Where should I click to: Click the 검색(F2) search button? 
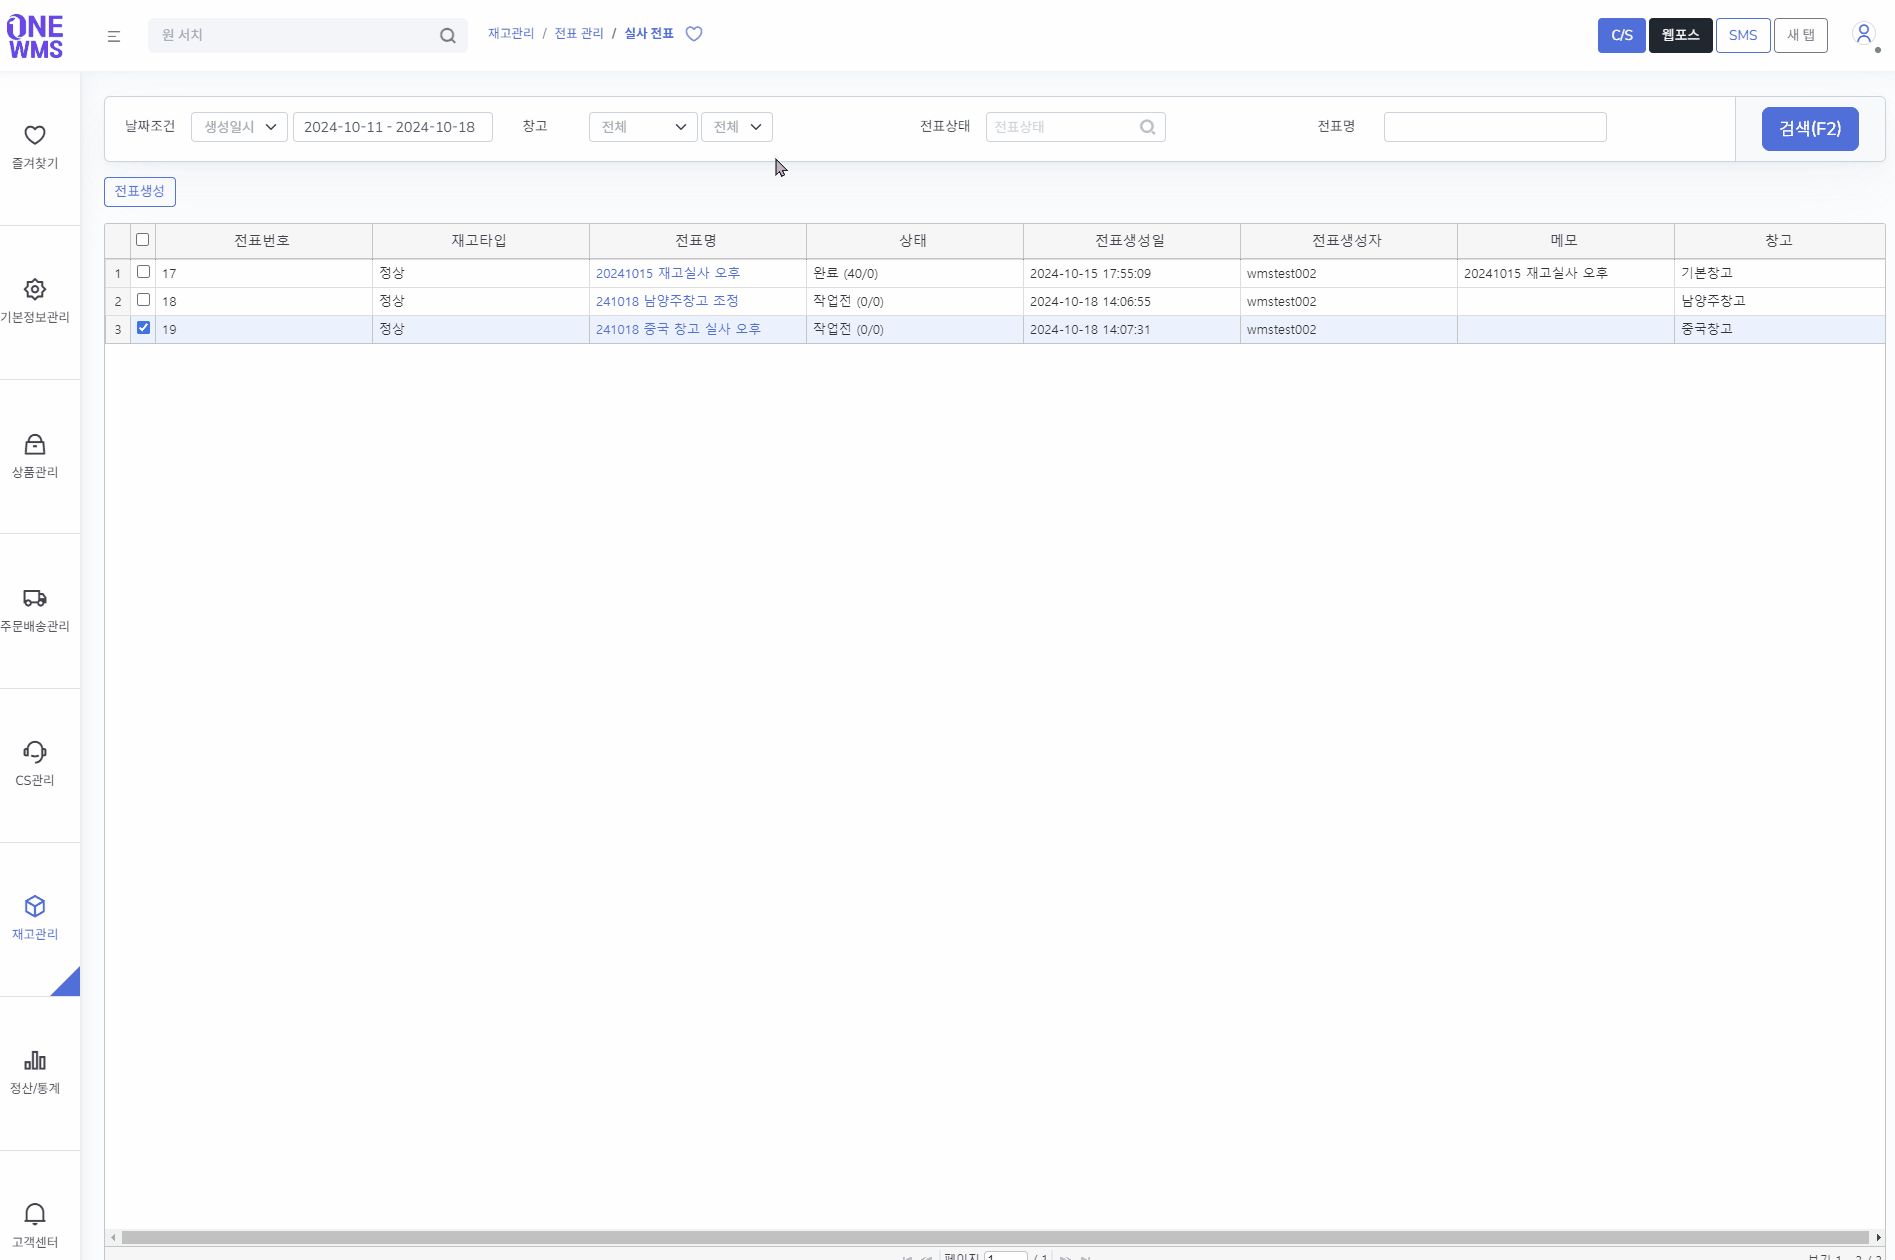pos(1810,129)
